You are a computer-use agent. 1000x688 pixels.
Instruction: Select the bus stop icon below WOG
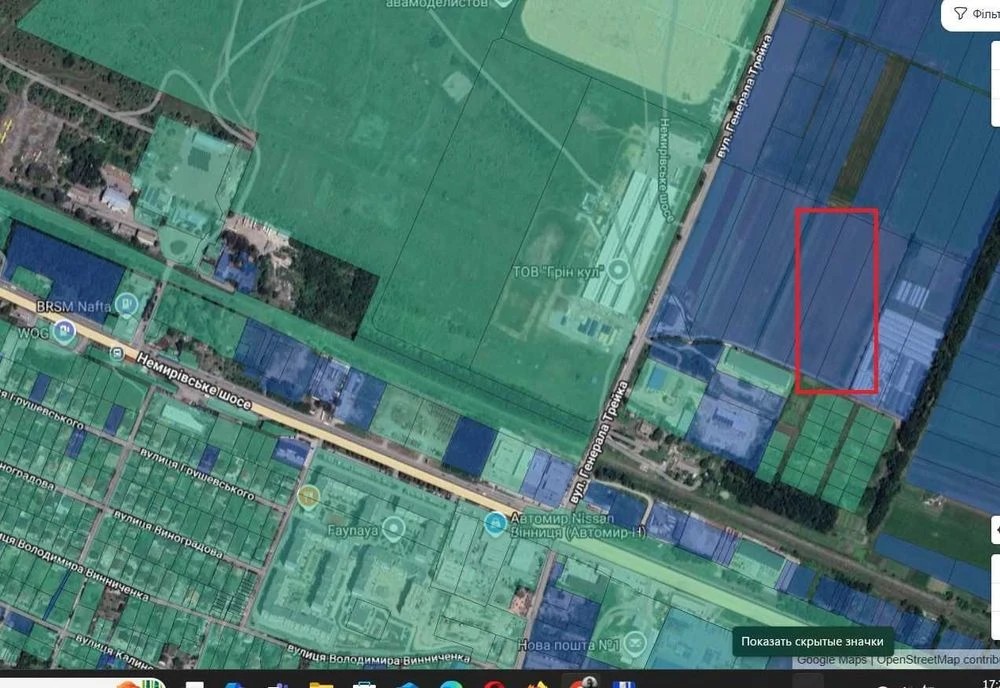click(117, 353)
